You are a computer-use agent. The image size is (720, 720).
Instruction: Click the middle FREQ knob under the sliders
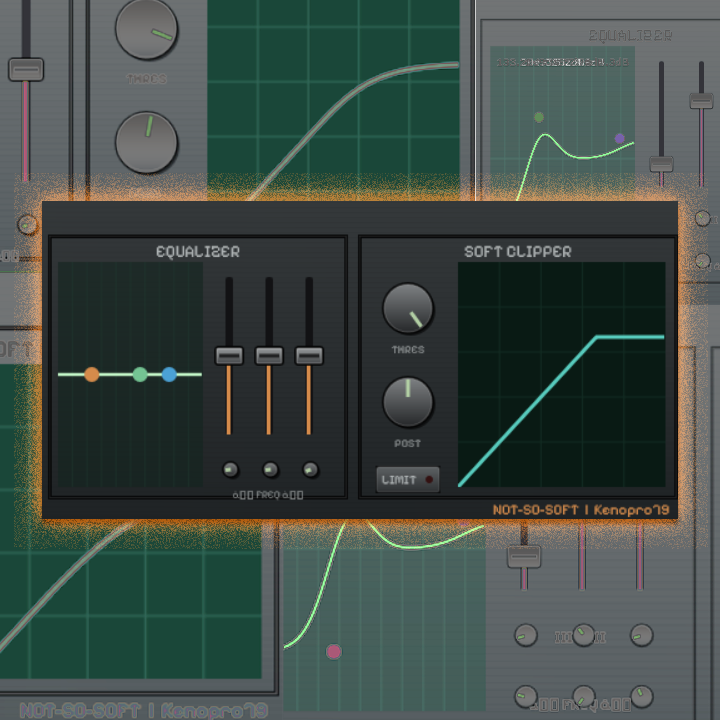270,470
